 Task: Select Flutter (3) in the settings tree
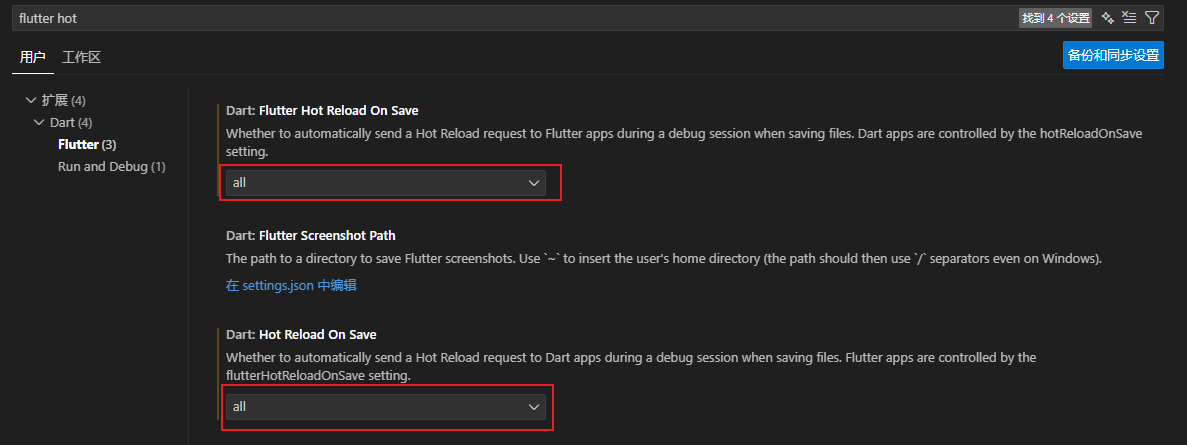click(x=87, y=145)
